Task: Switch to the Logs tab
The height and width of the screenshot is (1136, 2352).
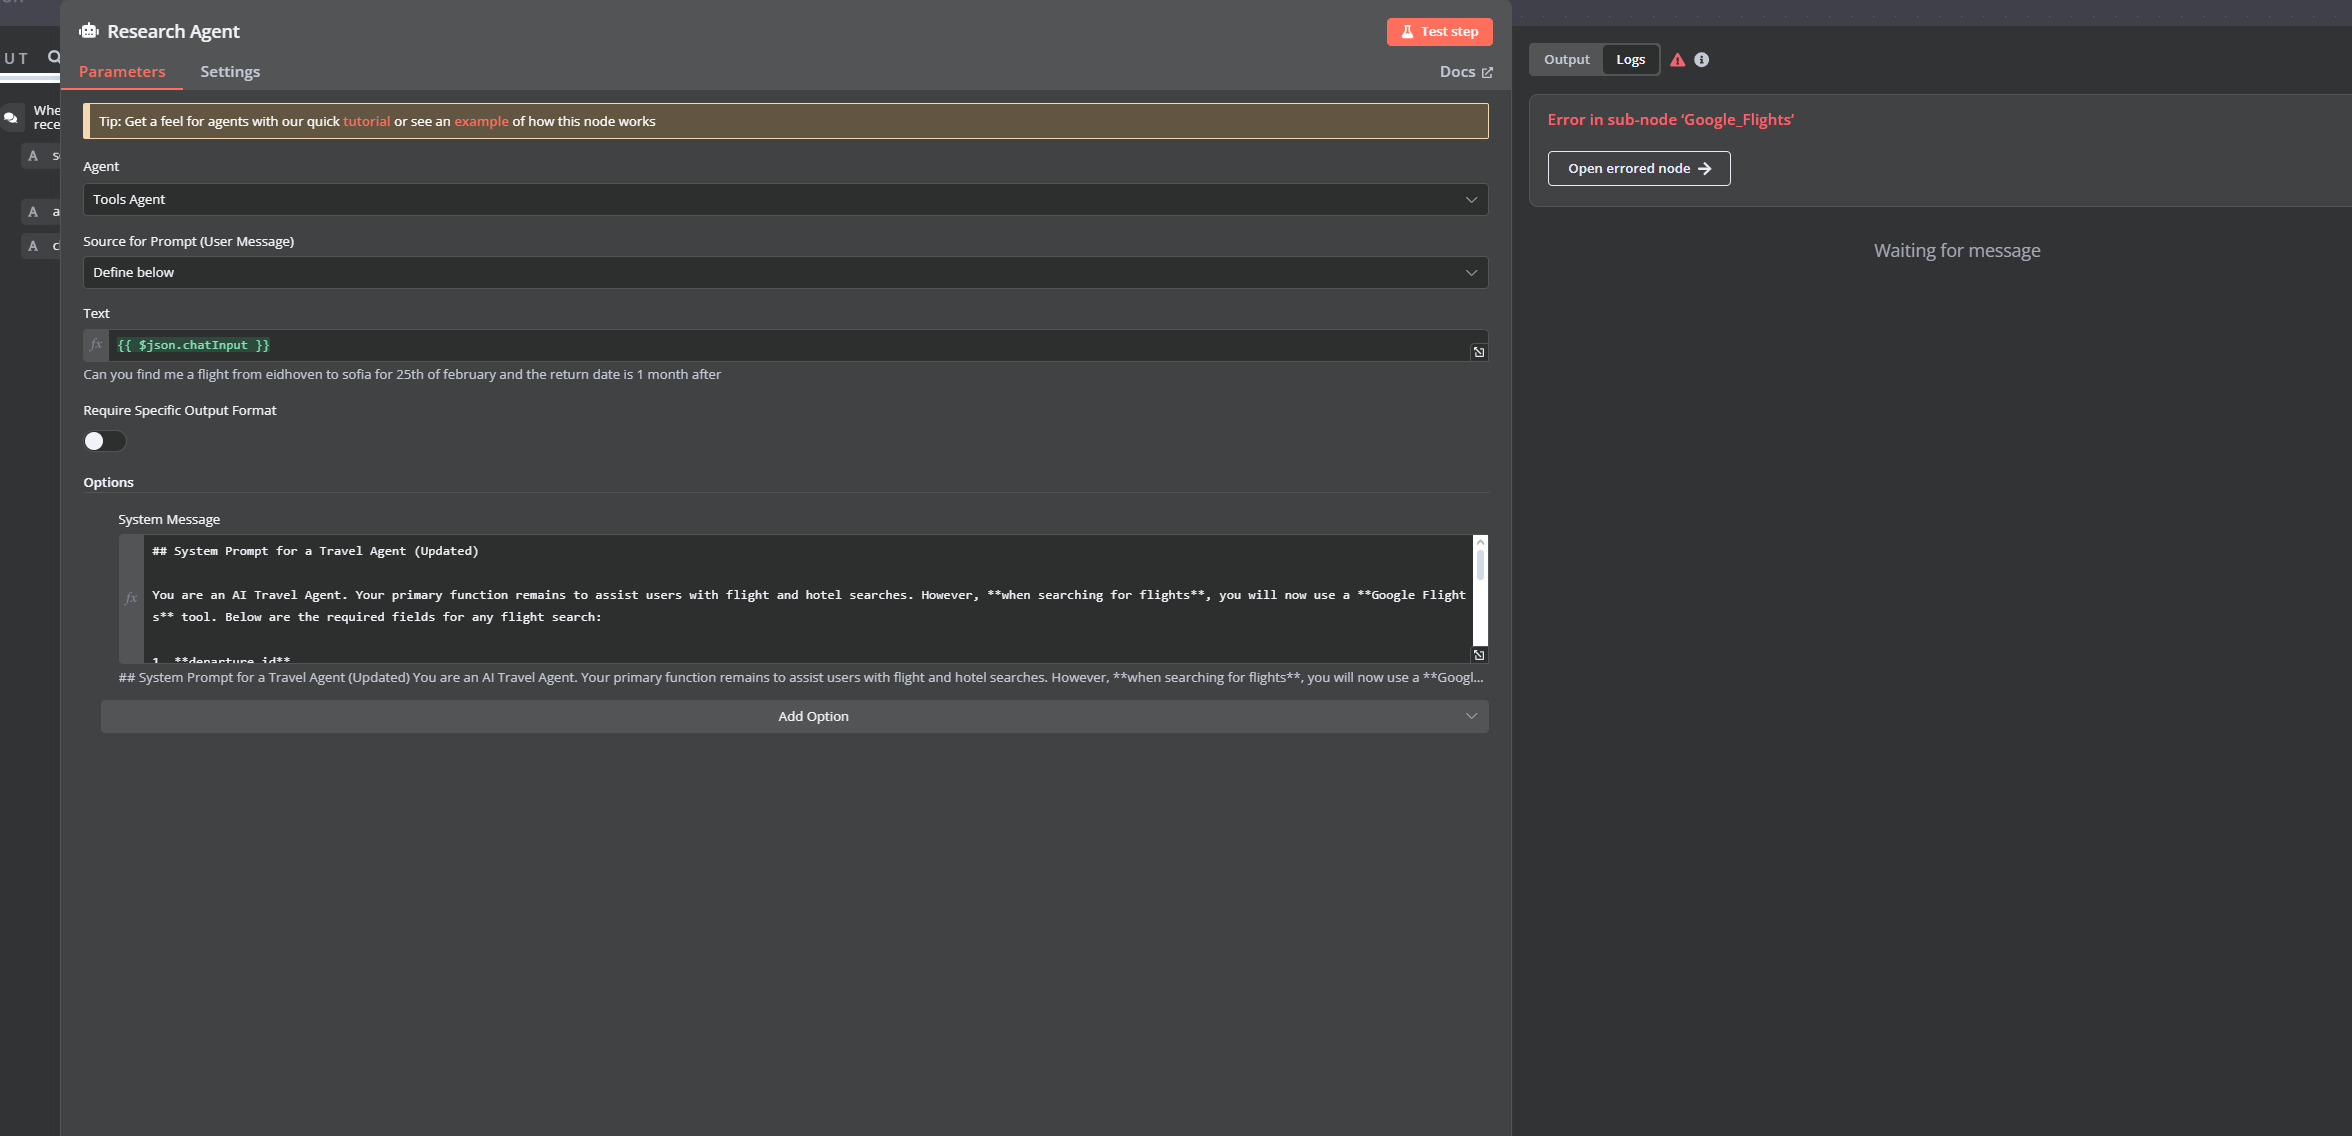Action: [1630, 60]
